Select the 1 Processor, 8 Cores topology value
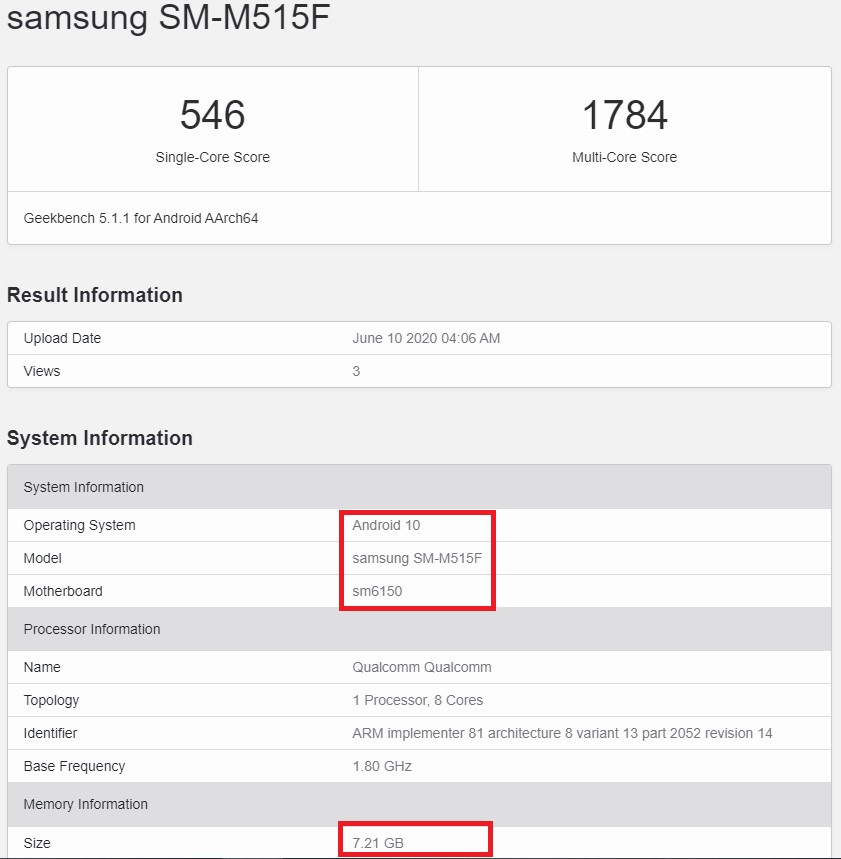This screenshot has width=841, height=859. [418, 700]
